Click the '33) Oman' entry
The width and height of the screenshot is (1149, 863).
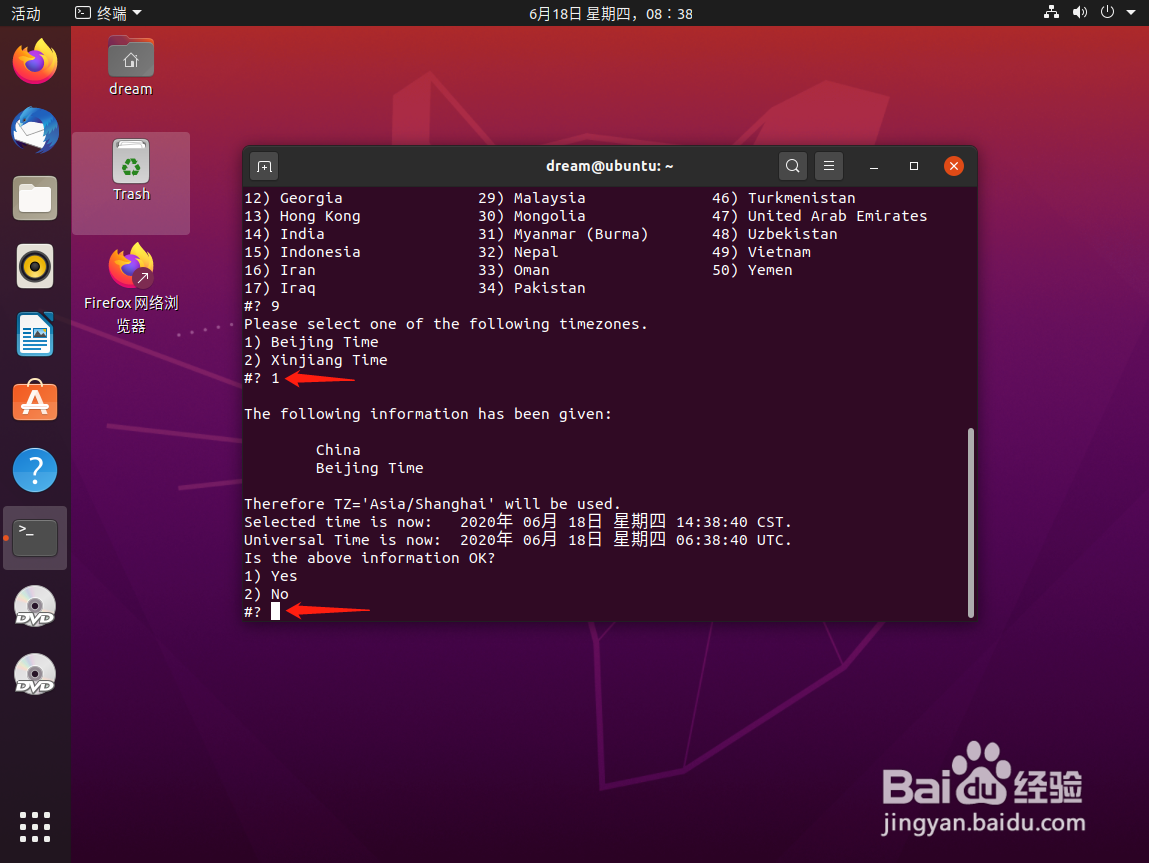pyautogui.click(x=514, y=270)
